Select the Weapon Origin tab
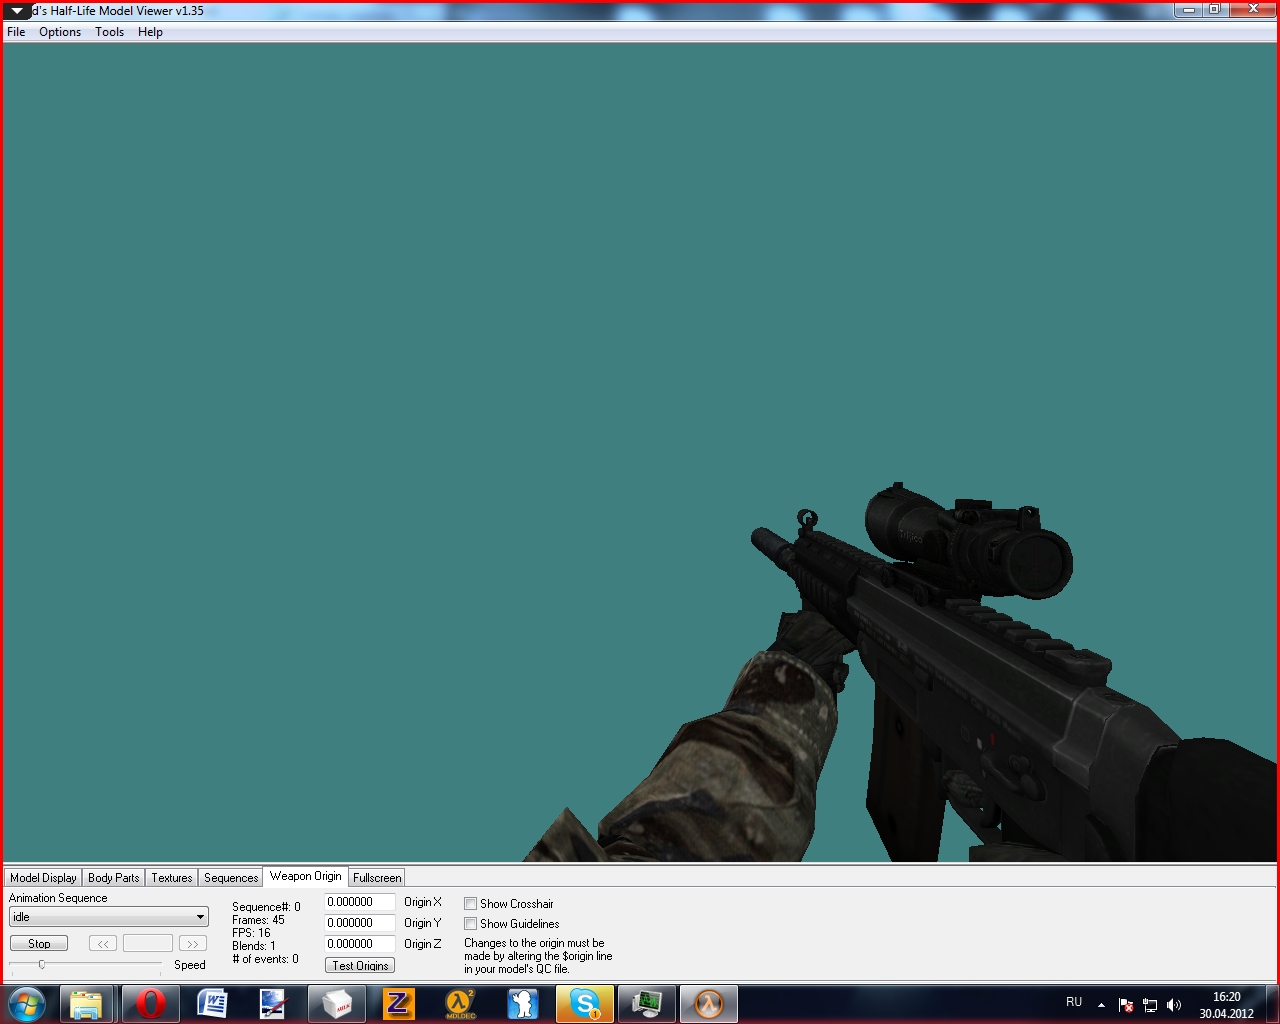 305,876
